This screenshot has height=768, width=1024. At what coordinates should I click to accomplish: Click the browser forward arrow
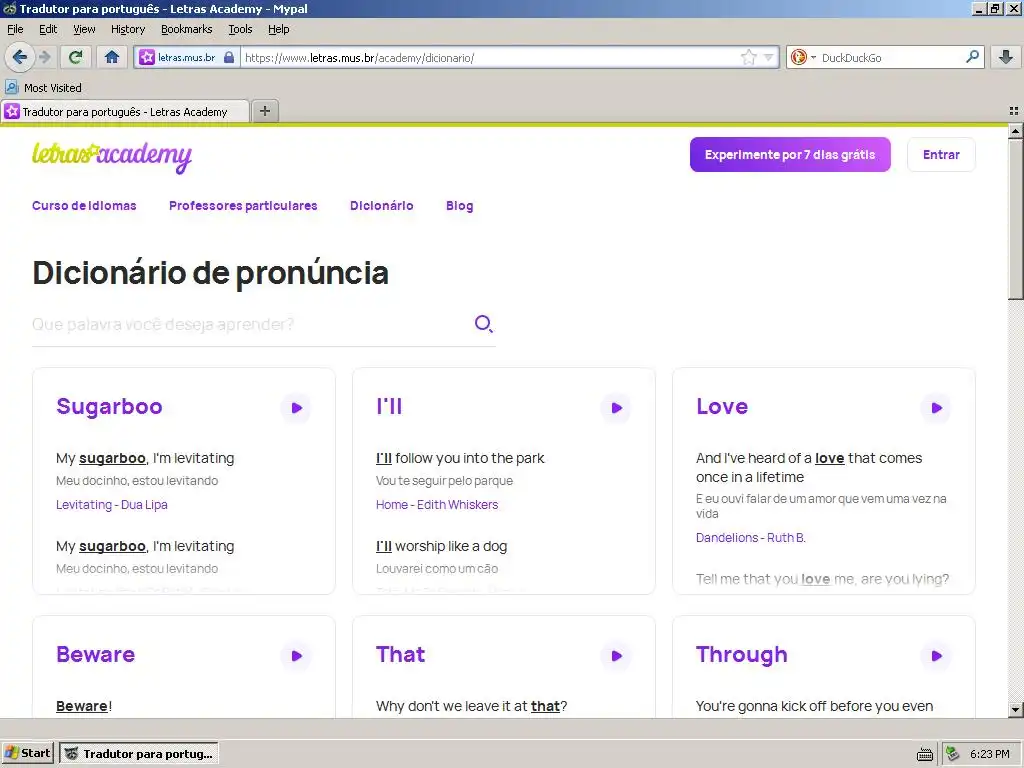[45, 57]
